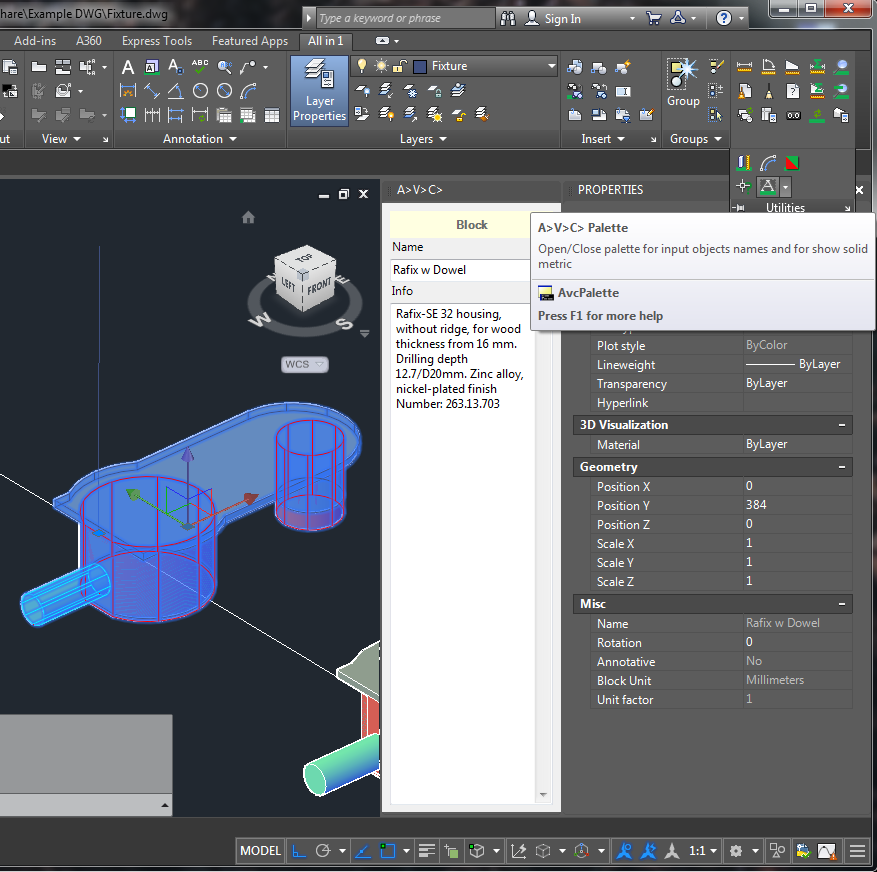Click the Autodesk Exchange Apps cart icon

pos(654,18)
